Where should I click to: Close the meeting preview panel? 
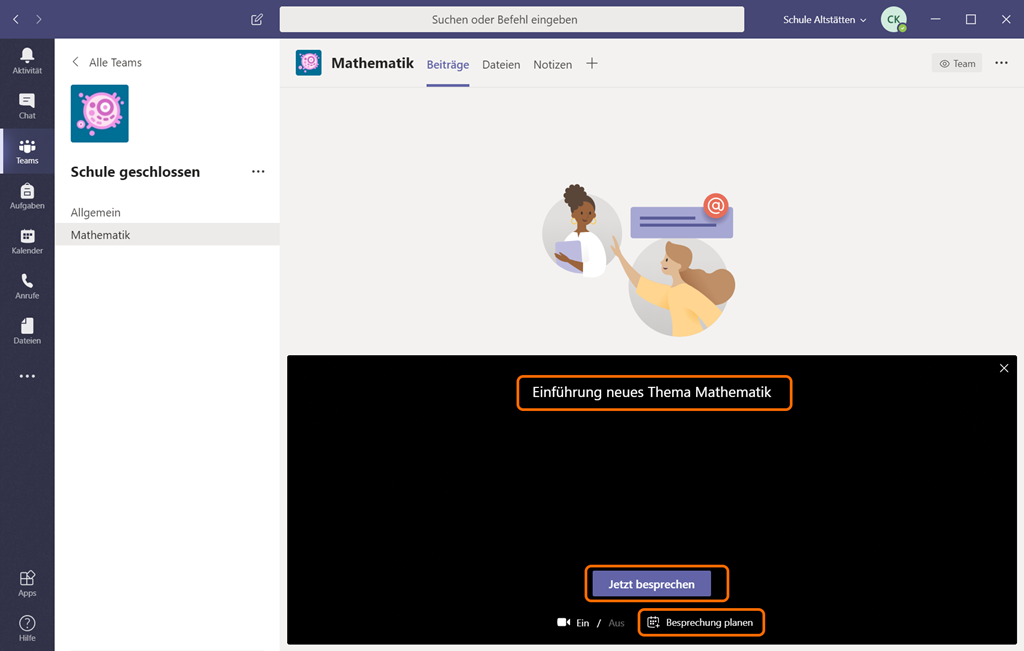(1004, 368)
